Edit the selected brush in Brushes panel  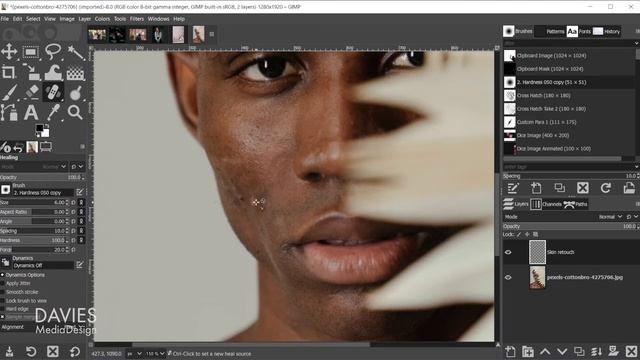coord(513,188)
